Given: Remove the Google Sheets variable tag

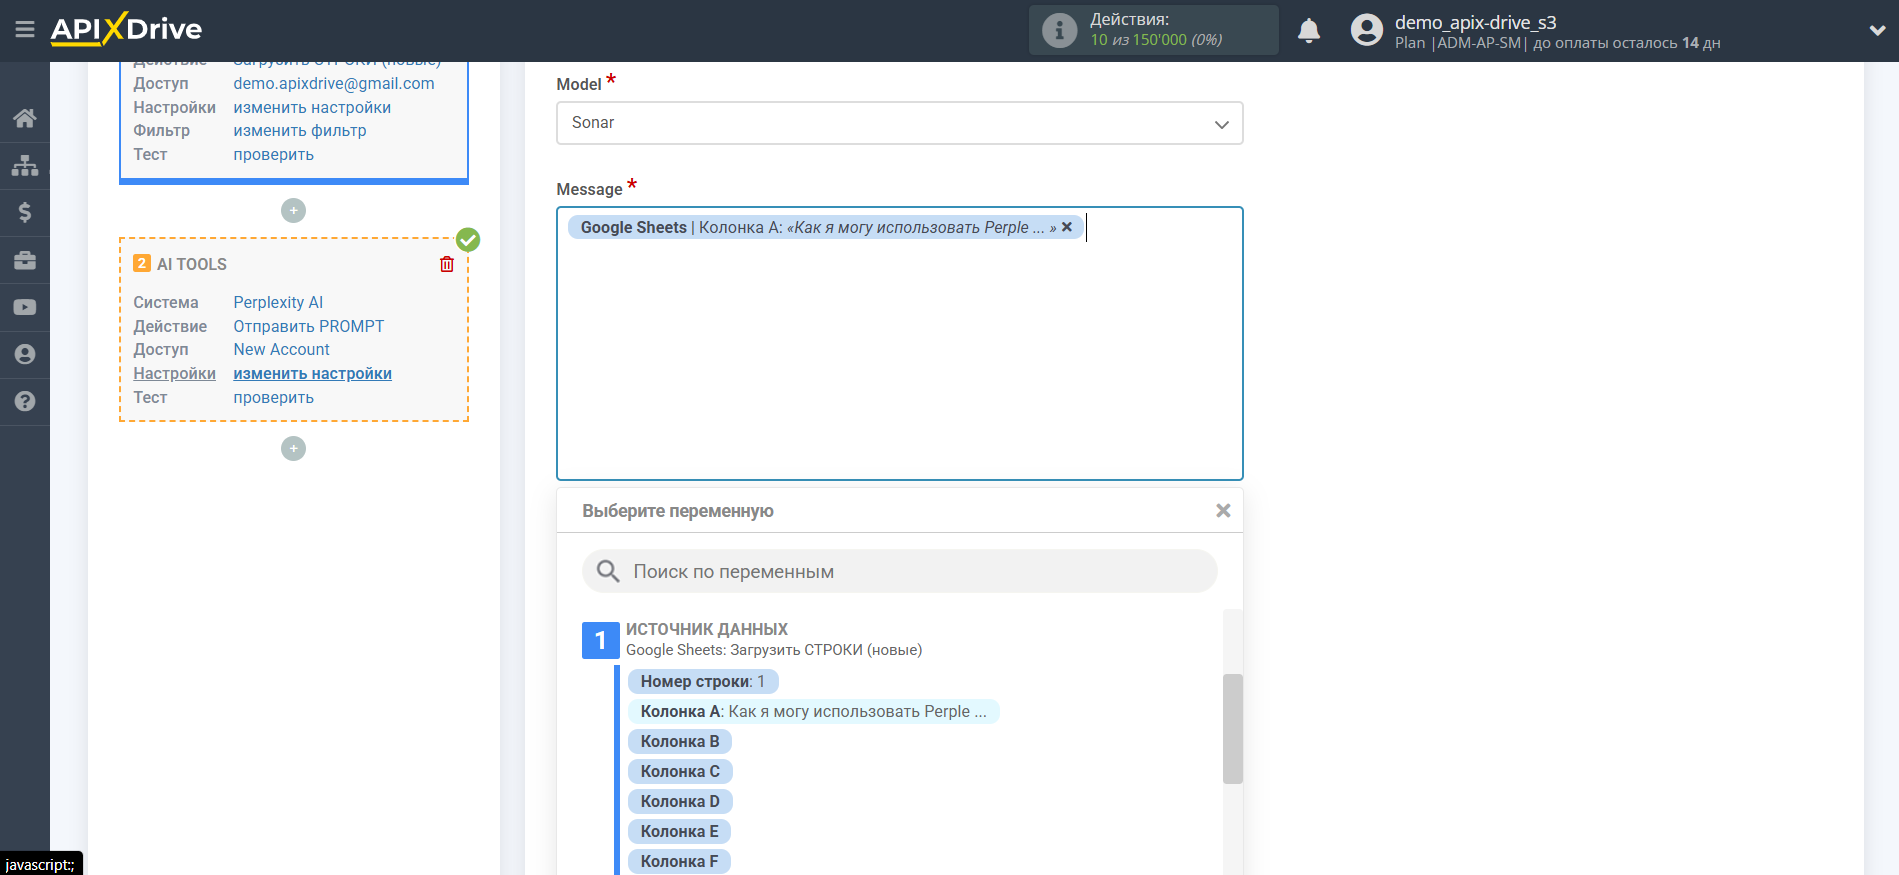Looking at the screenshot, I should coord(1067,227).
